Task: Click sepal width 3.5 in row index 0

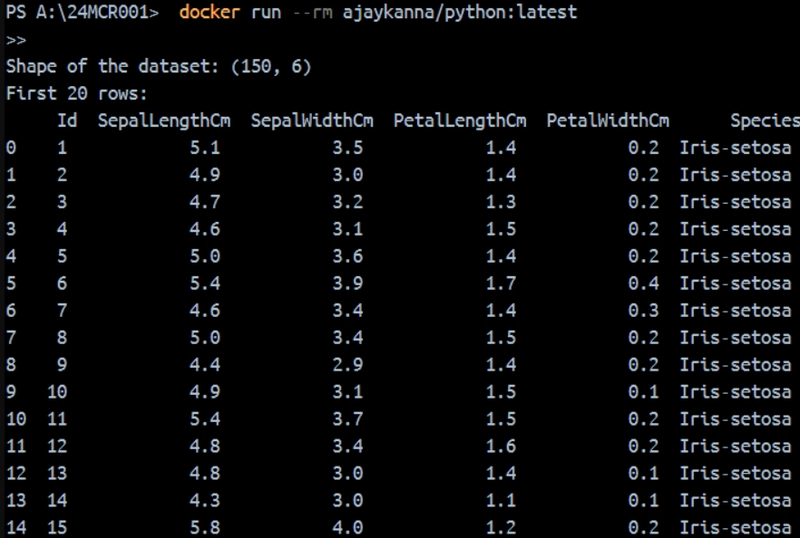Action: point(347,148)
